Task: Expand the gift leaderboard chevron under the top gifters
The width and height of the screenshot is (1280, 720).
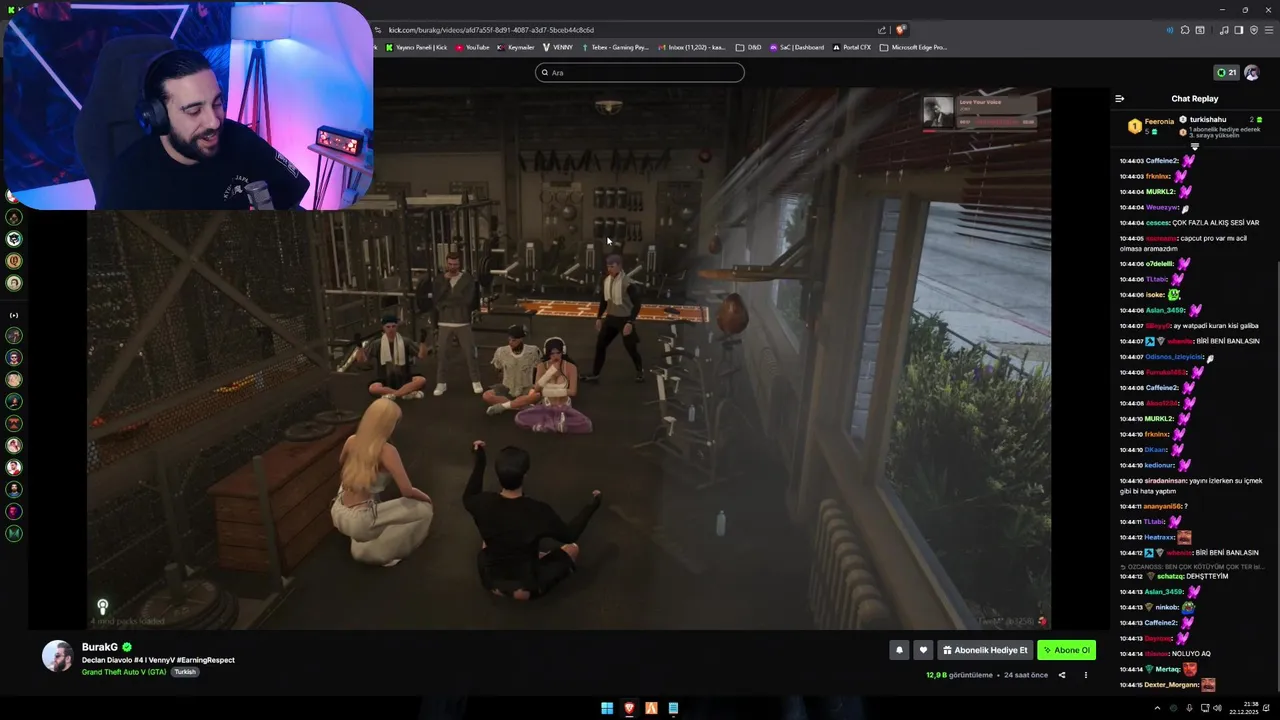Action: (x=1194, y=147)
